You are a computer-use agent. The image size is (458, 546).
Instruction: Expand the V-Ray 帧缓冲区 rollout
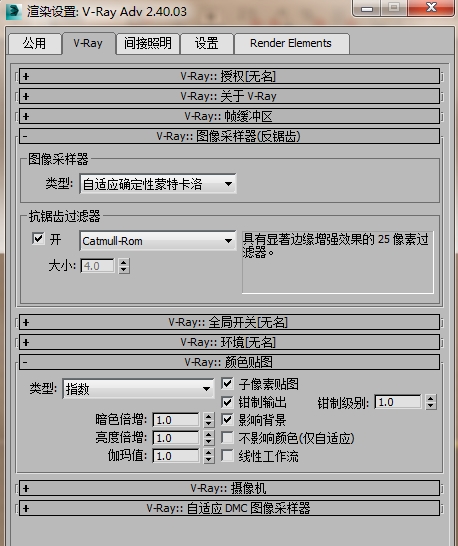click(x=229, y=116)
